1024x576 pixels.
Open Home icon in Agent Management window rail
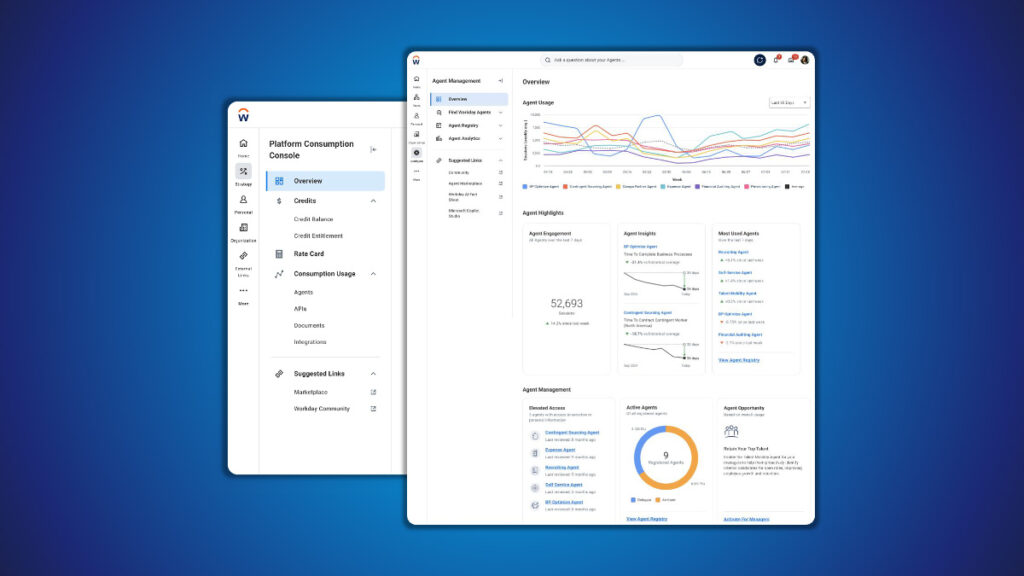[416, 79]
